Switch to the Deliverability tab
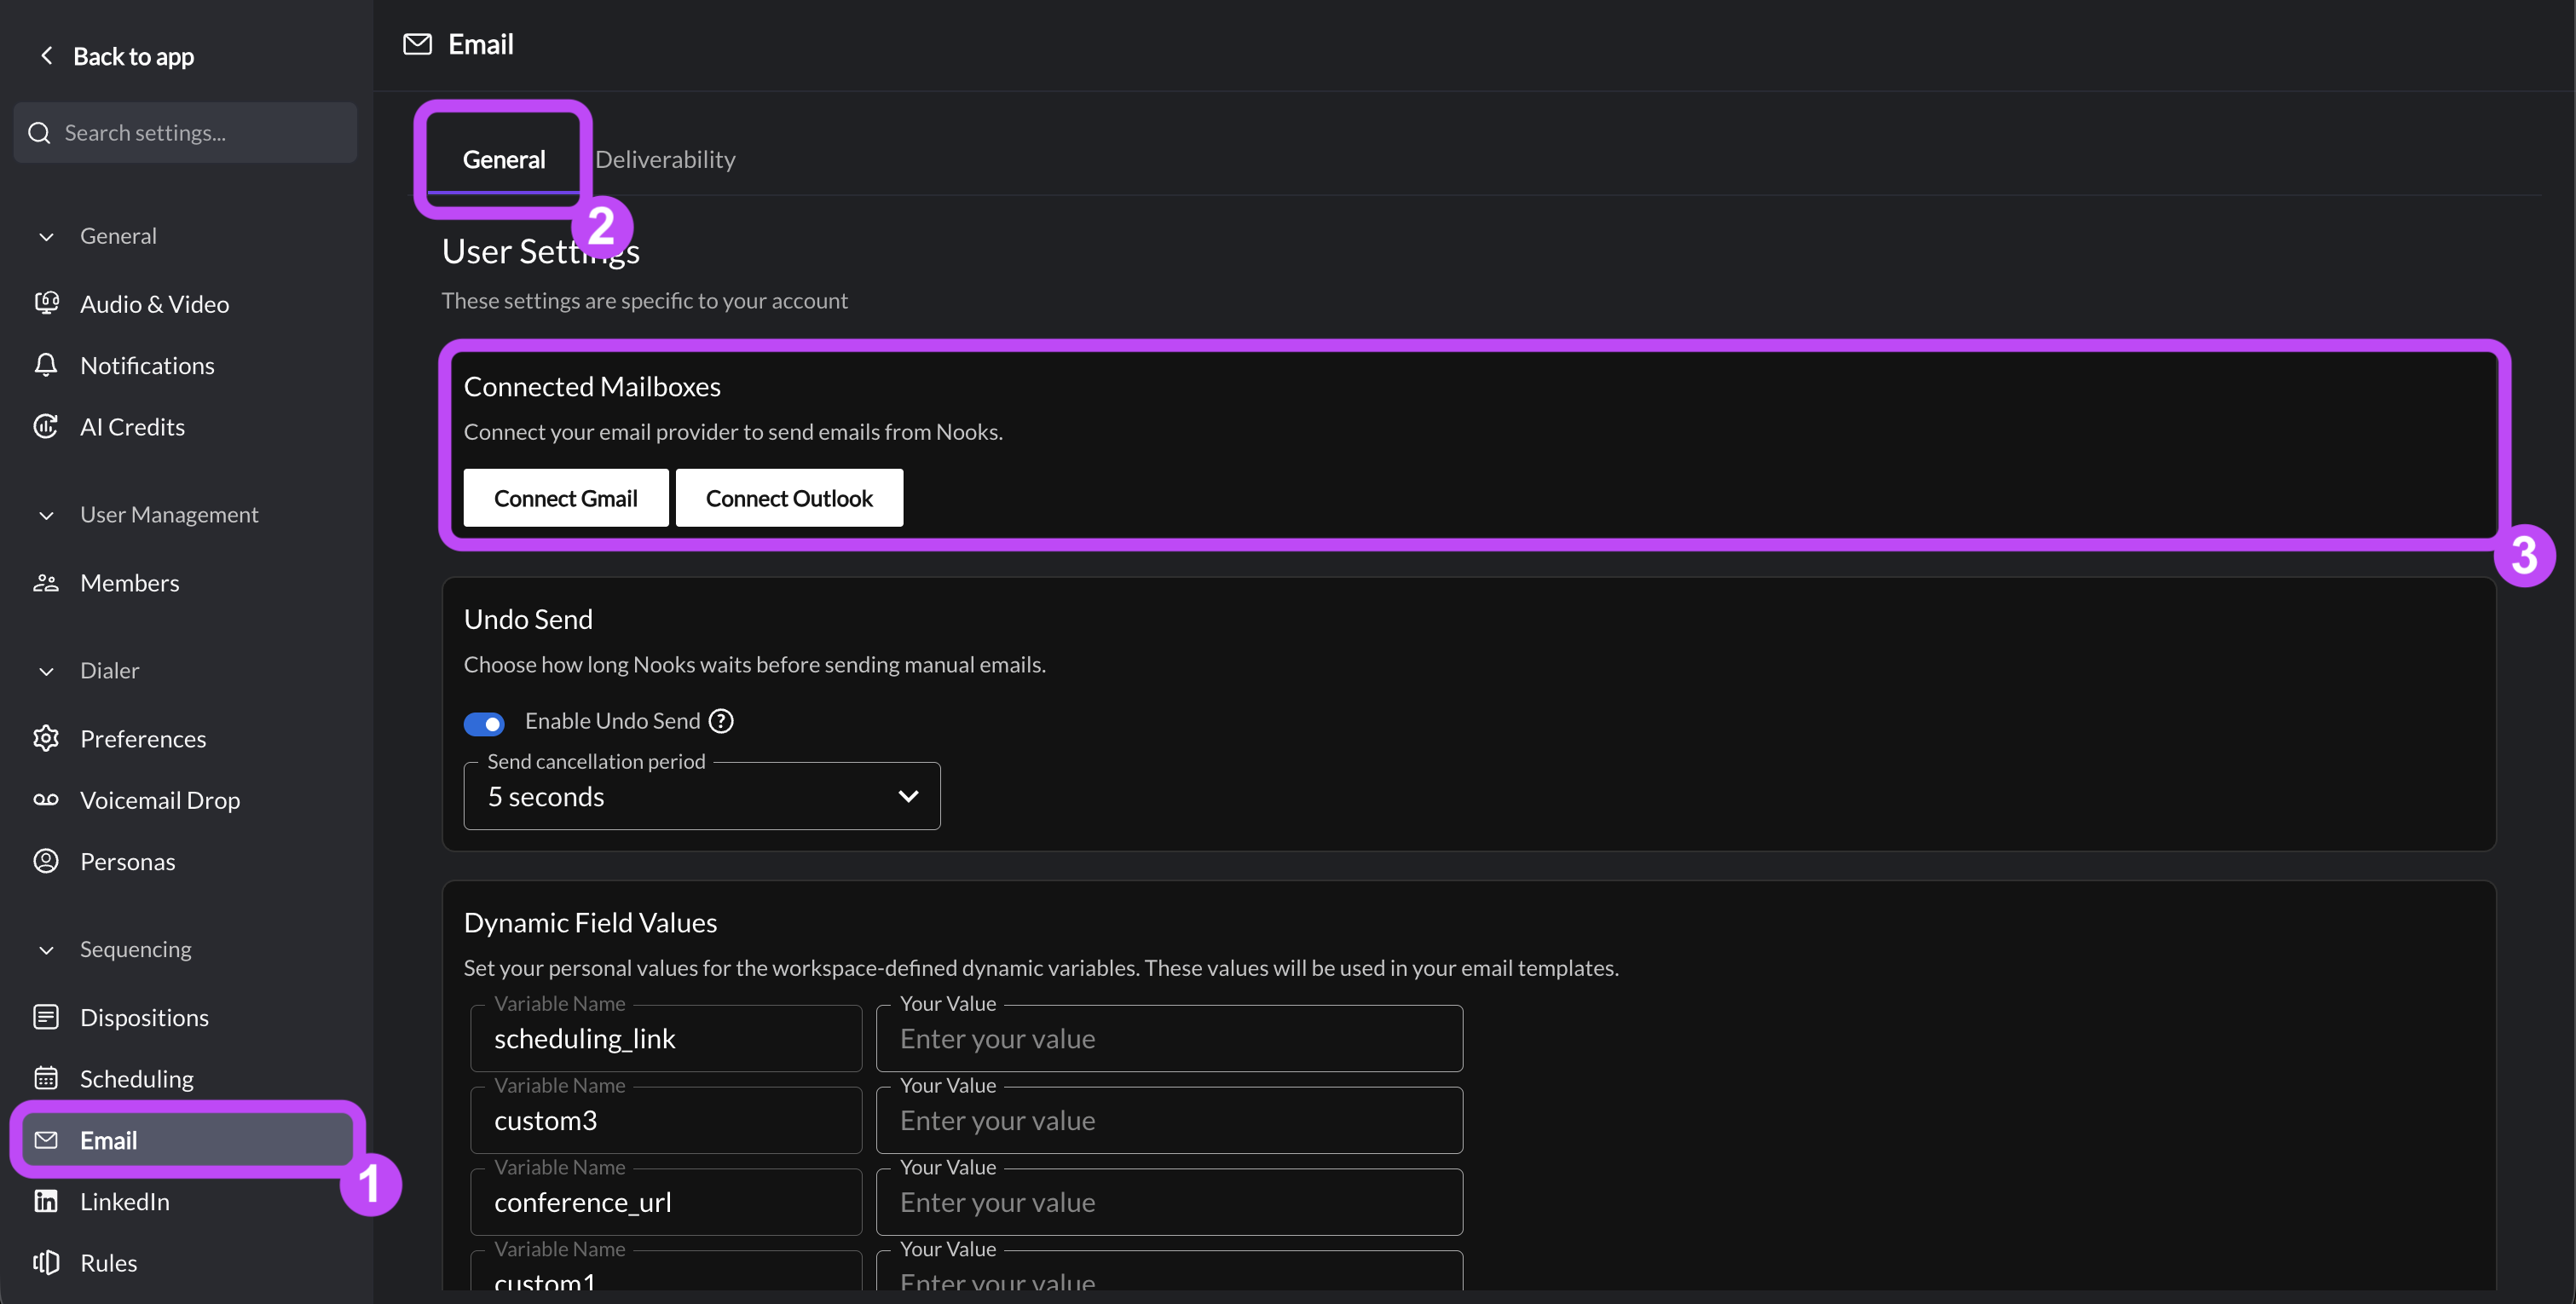The height and width of the screenshot is (1304, 2576). coord(665,159)
